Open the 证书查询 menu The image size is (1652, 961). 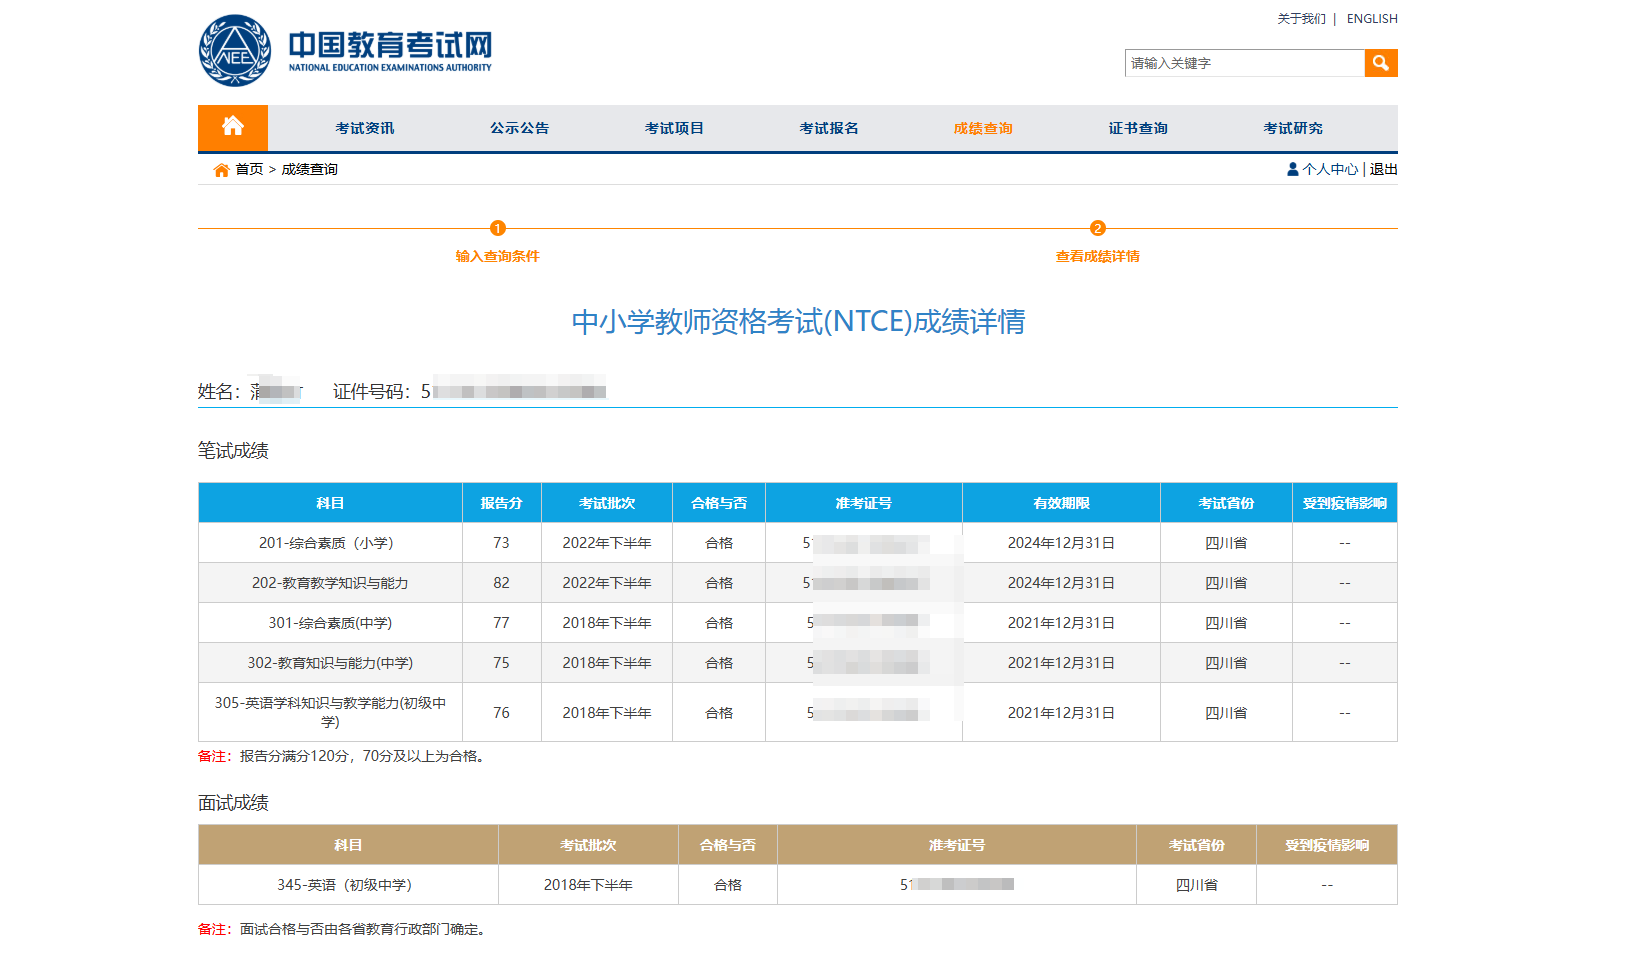pos(1138,128)
